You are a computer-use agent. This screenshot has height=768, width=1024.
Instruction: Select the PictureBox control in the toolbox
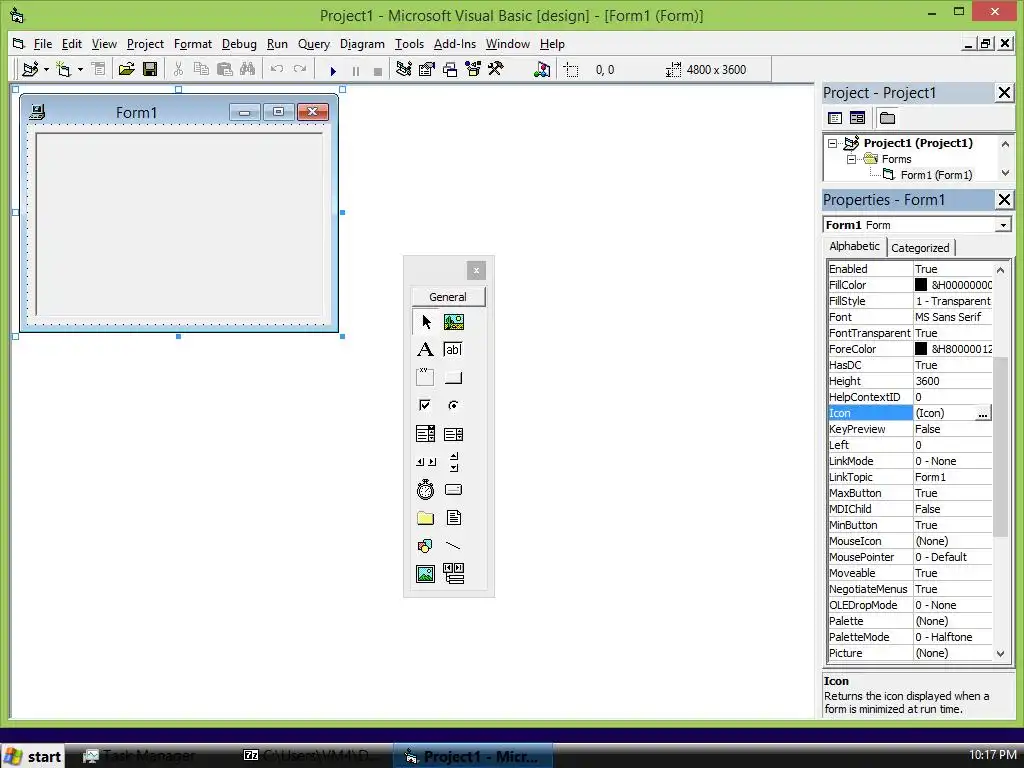[454, 322]
